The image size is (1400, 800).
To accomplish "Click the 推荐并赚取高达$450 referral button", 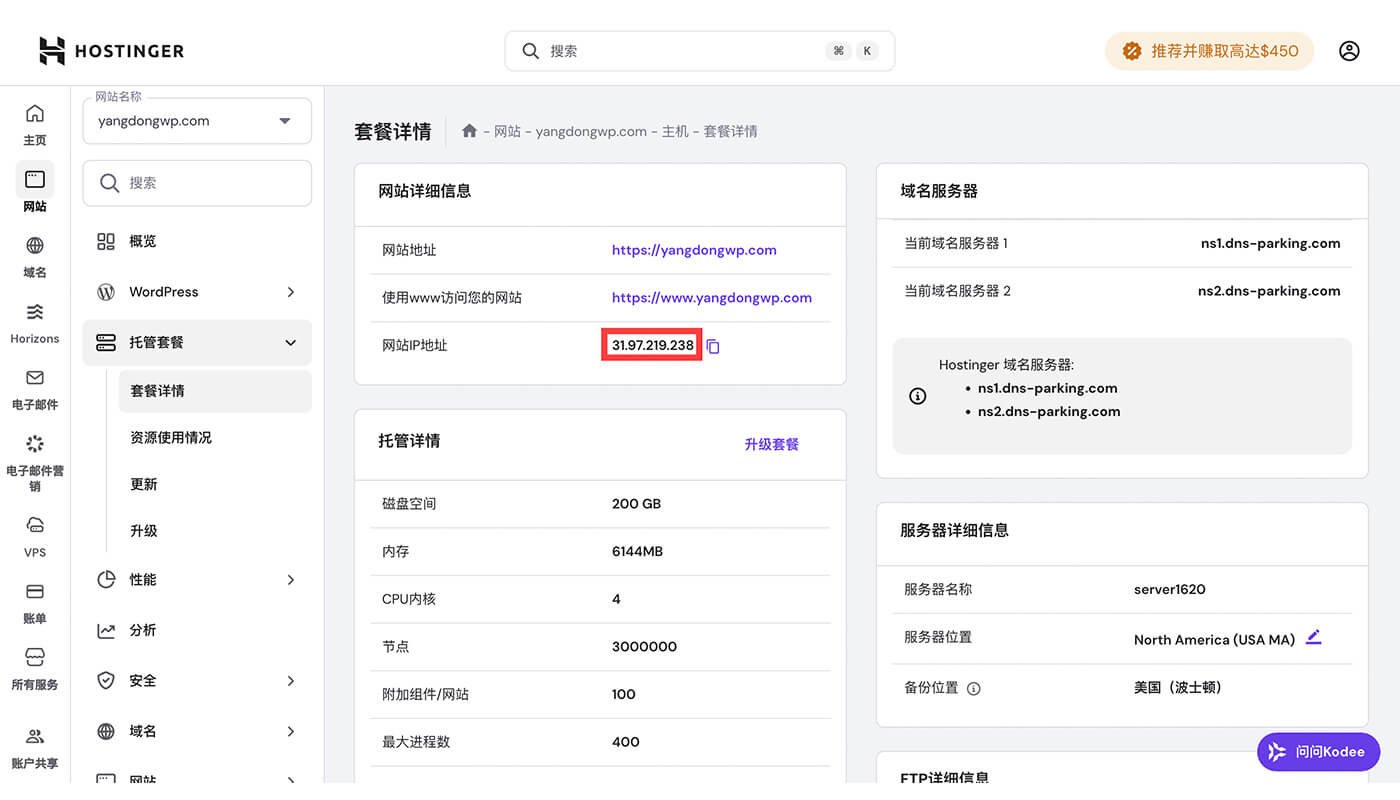I will pos(1209,50).
